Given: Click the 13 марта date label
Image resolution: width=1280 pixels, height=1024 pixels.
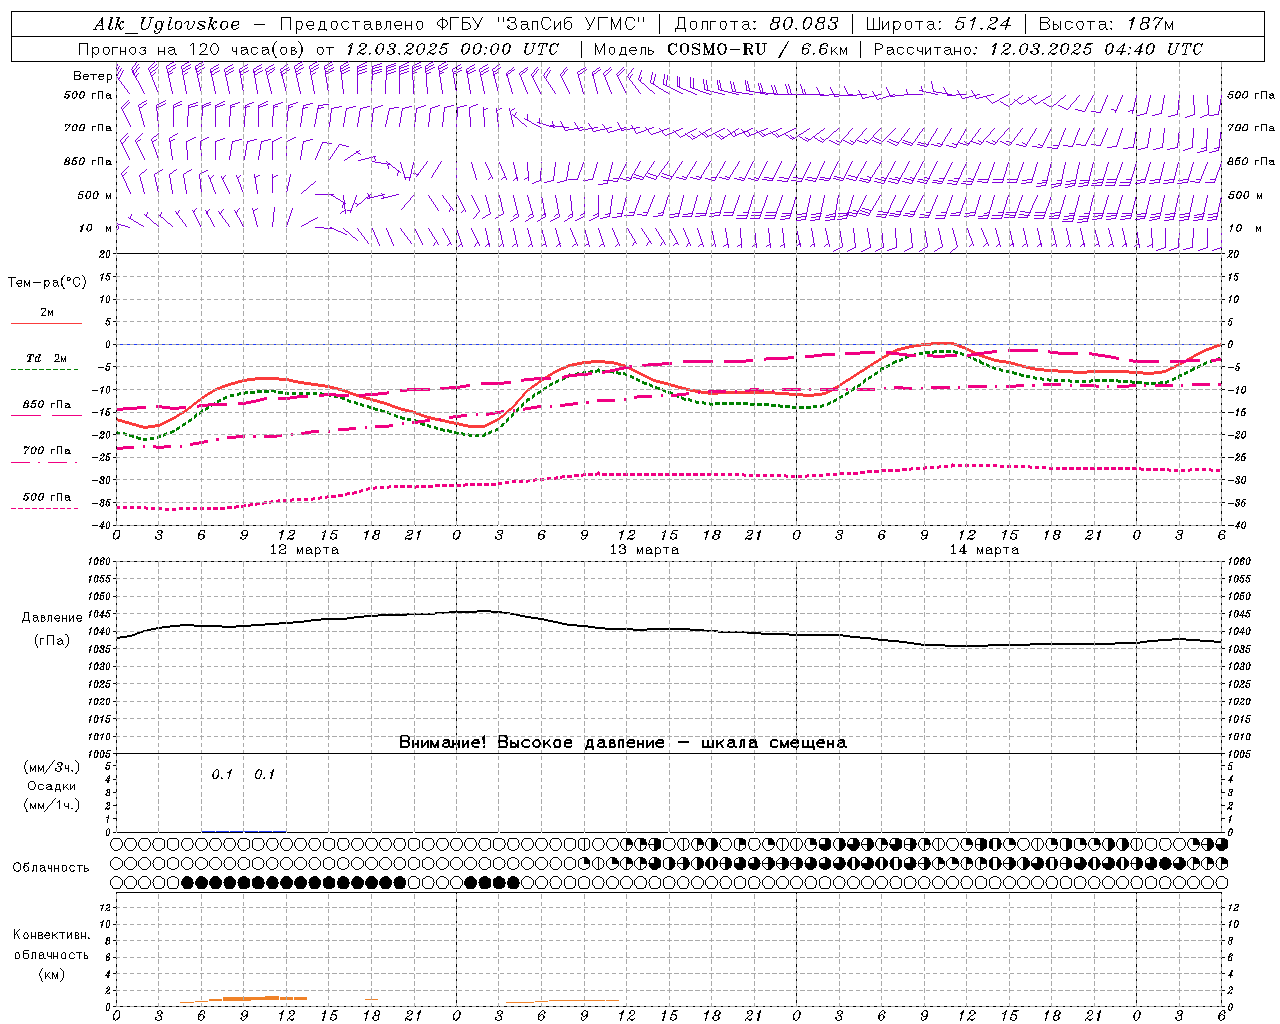Looking at the screenshot, I should point(644,550).
